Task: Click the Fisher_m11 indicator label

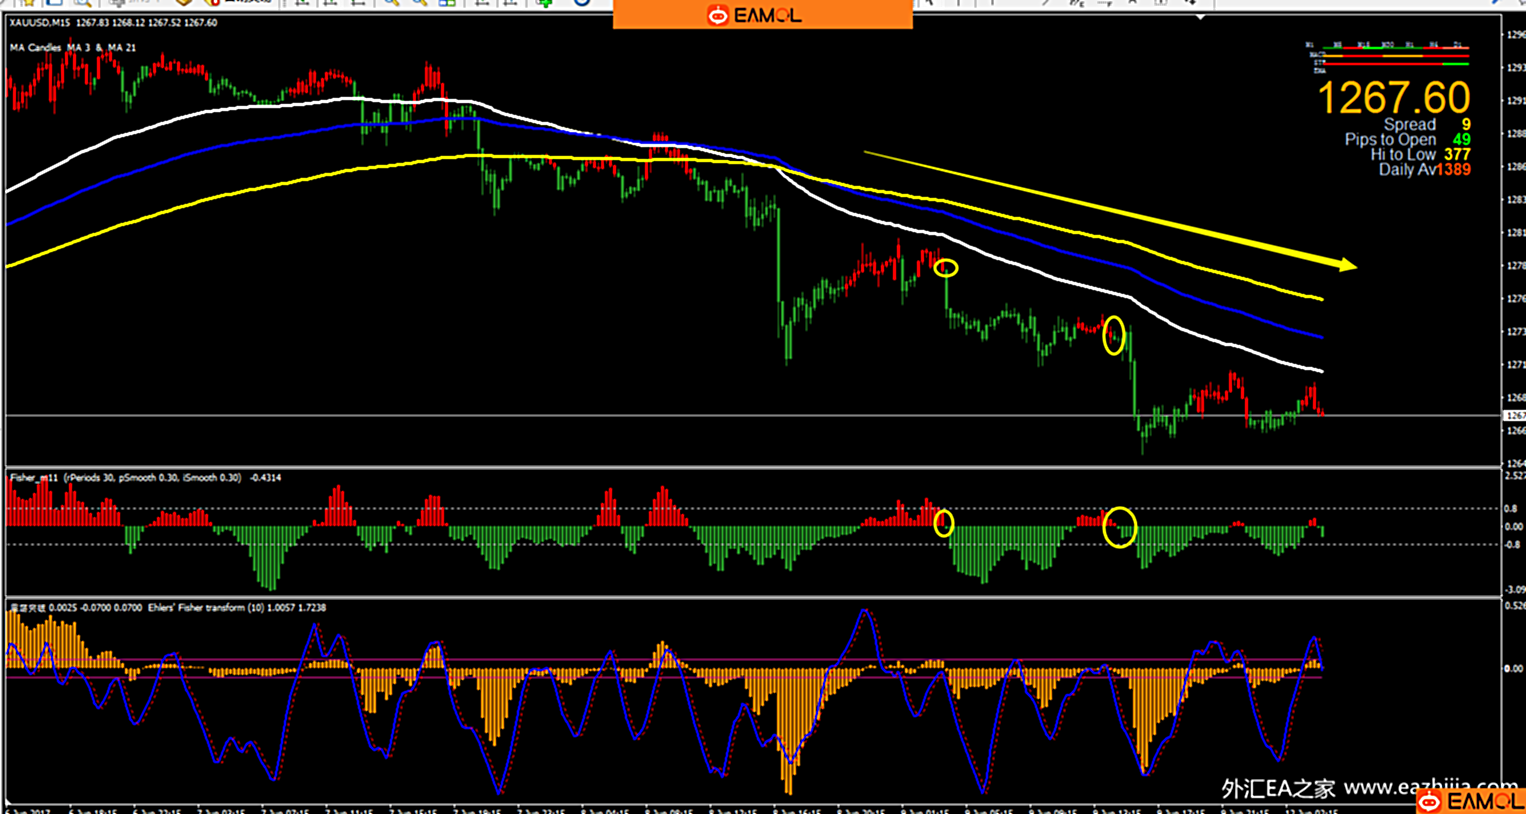Action: pos(35,478)
